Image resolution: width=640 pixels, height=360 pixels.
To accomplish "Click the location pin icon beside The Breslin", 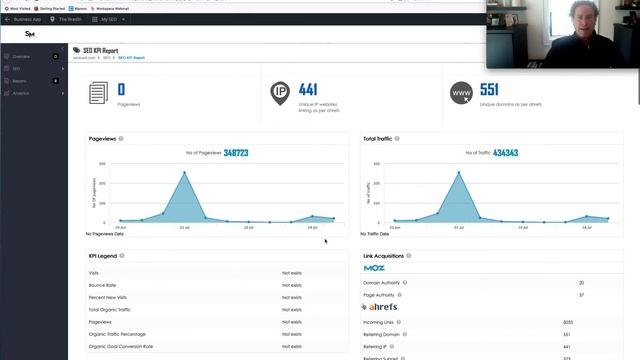I will coord(52,19).
